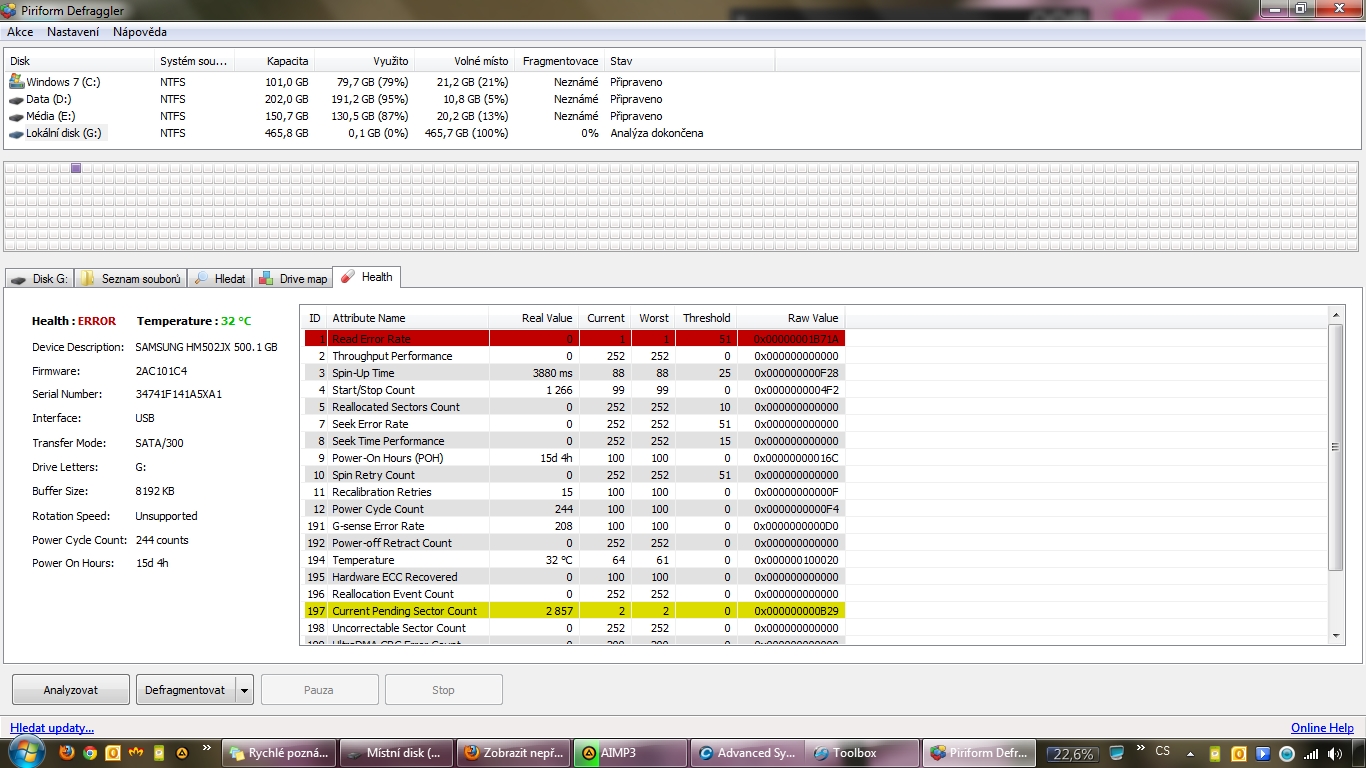The height and width of the screenshot is (768, 1366).
Task: Click the 22,6% usage indicator in taskbar
Action: [x=1073, y=754]
